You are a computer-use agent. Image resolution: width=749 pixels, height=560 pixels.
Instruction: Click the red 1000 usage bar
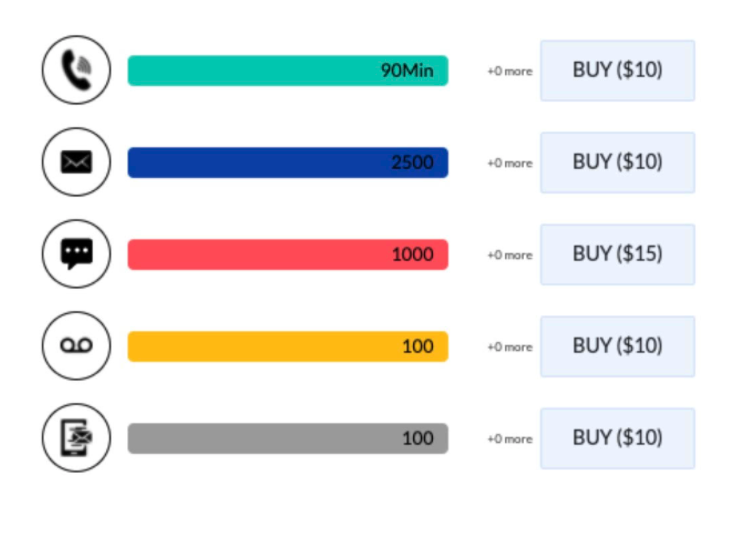pyautogui.click(x=288, y=255)
